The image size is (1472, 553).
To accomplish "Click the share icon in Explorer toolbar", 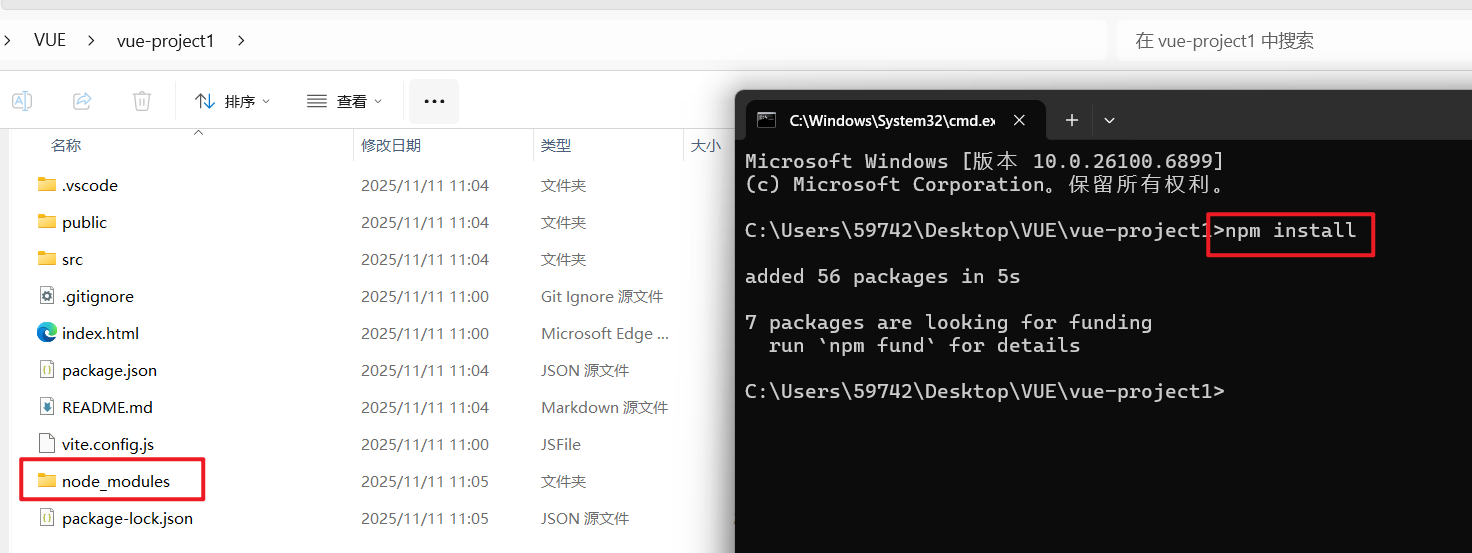I will [x=82, y=101].
